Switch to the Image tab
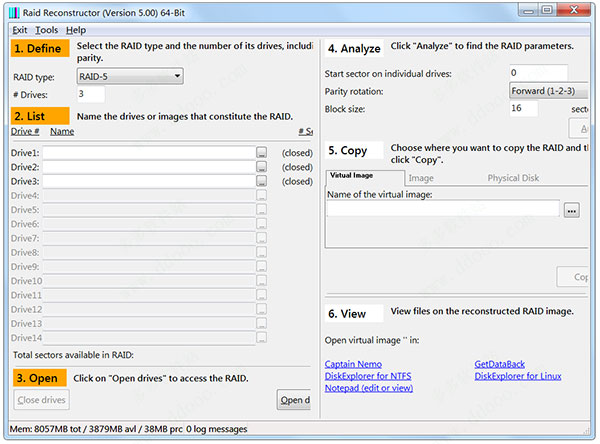600x444 pixels. tap(421, 178)
